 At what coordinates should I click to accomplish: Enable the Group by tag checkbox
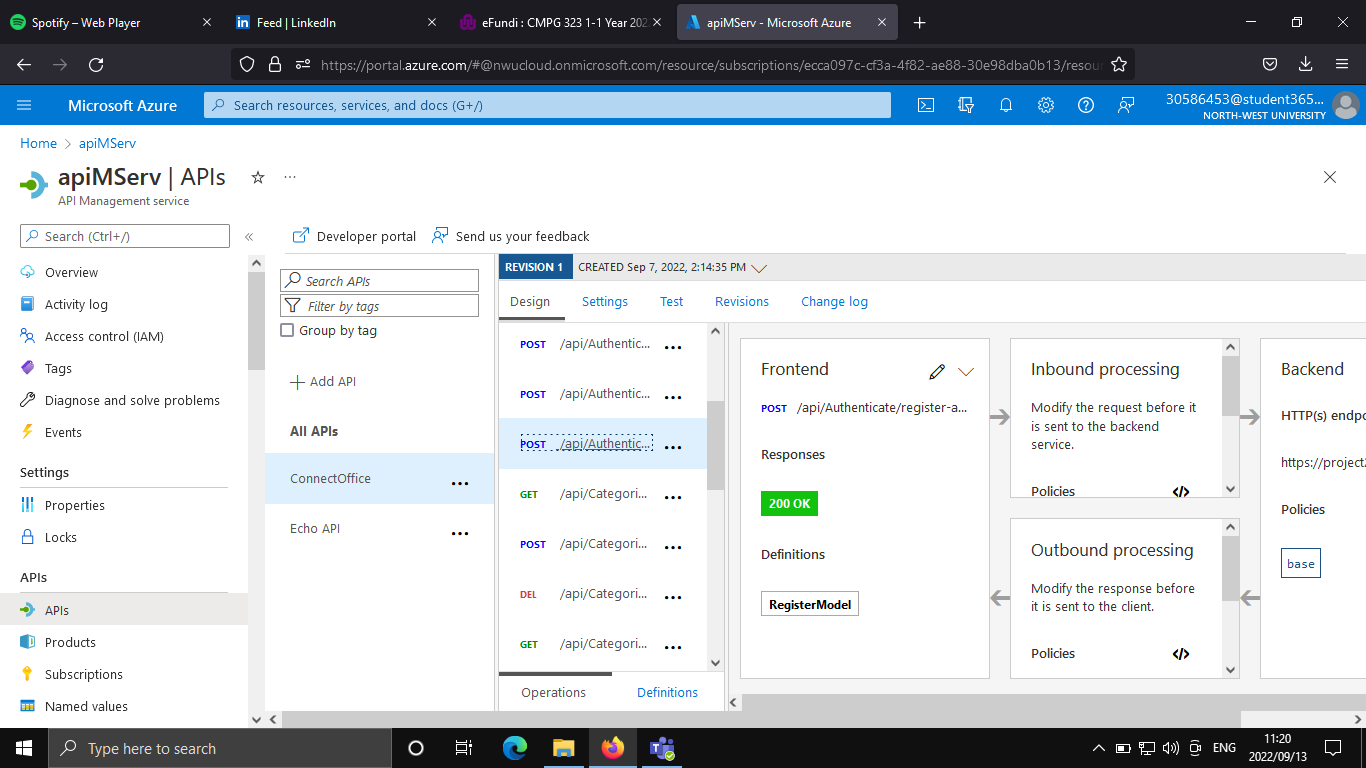[287, 330]
